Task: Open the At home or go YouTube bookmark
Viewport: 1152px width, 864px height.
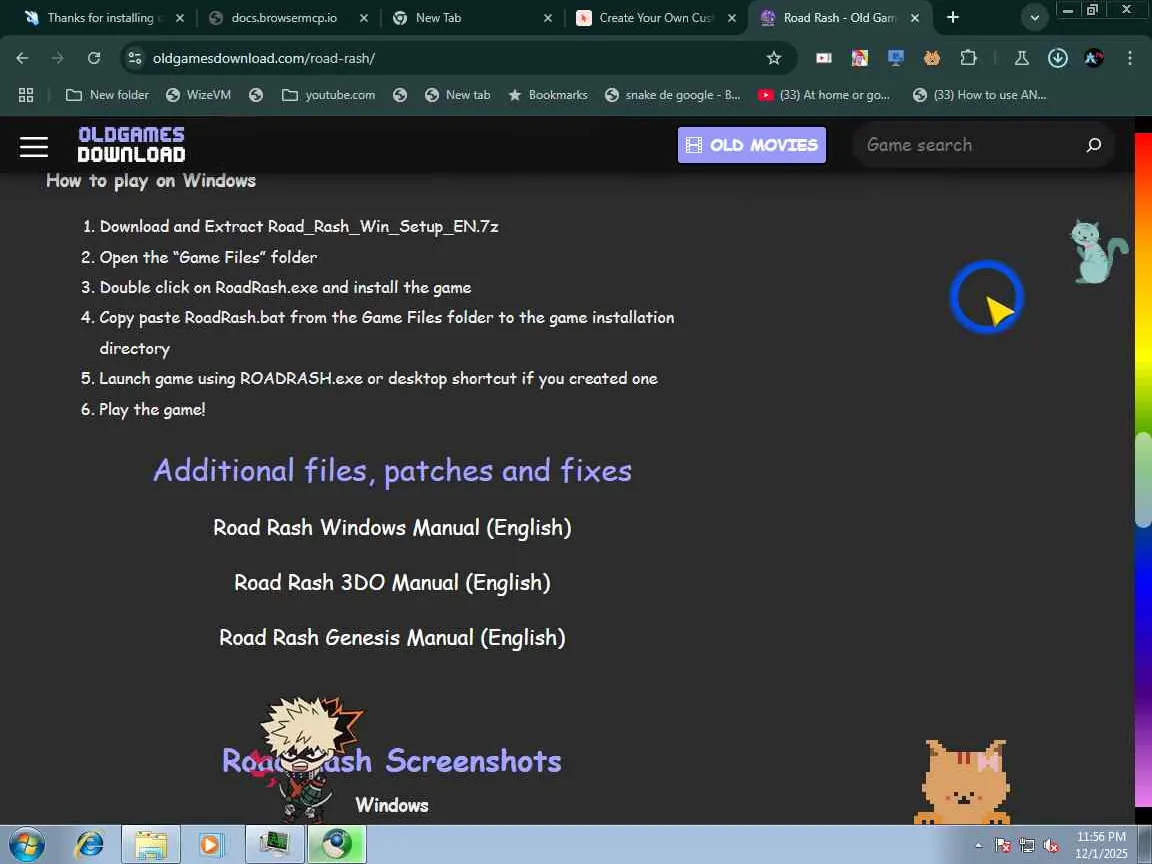Action: point(824,95)
